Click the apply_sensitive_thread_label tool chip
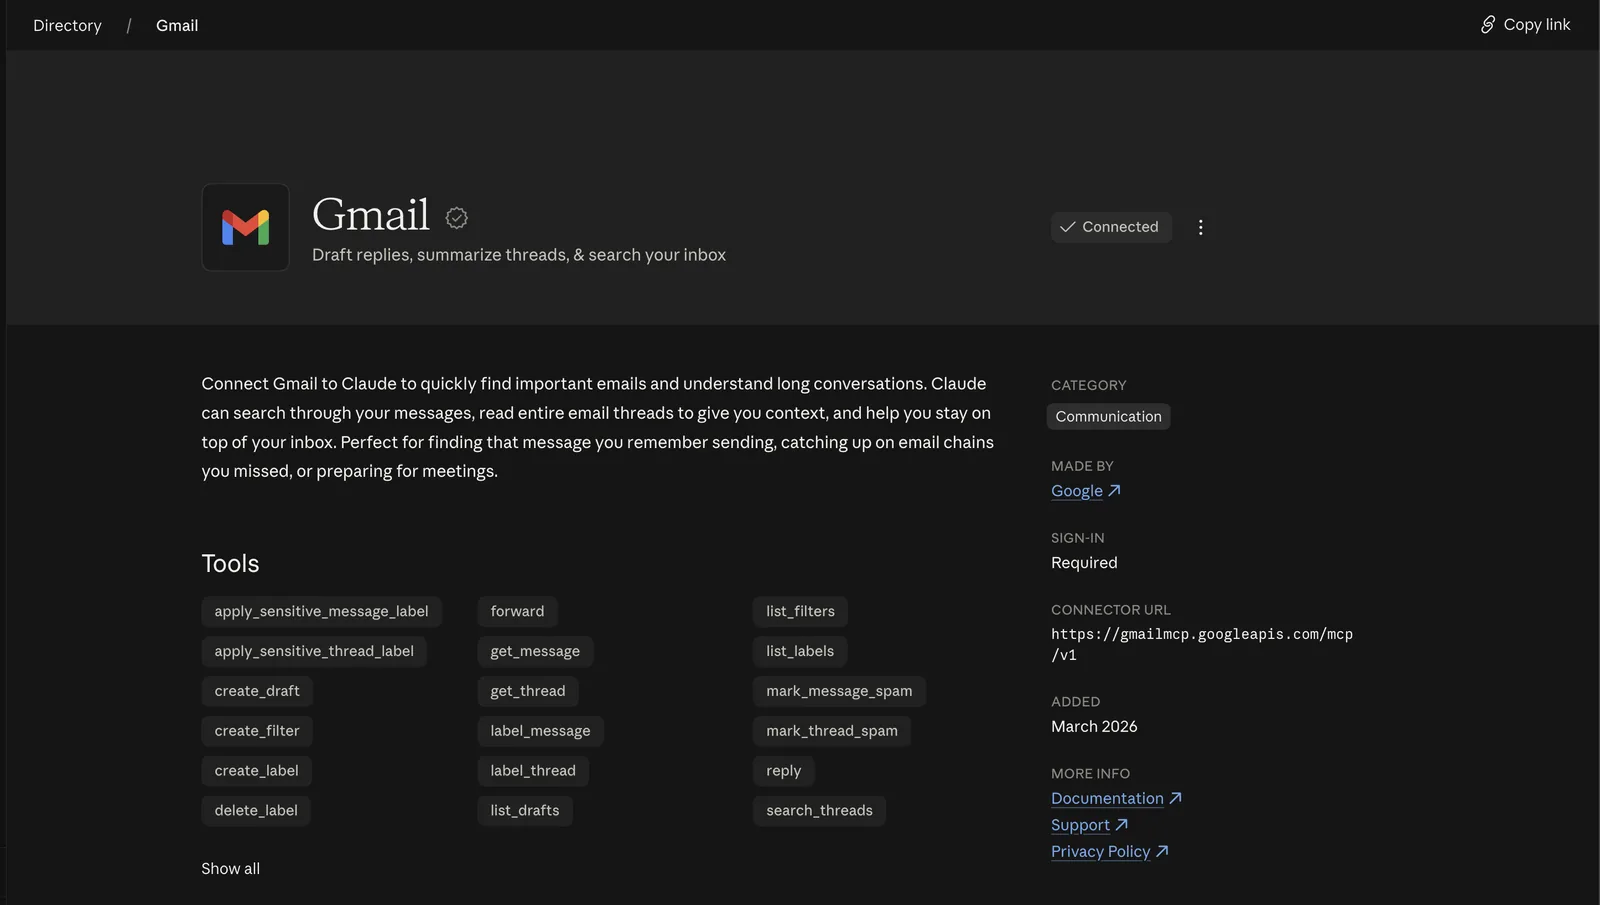 click(314, 651)
